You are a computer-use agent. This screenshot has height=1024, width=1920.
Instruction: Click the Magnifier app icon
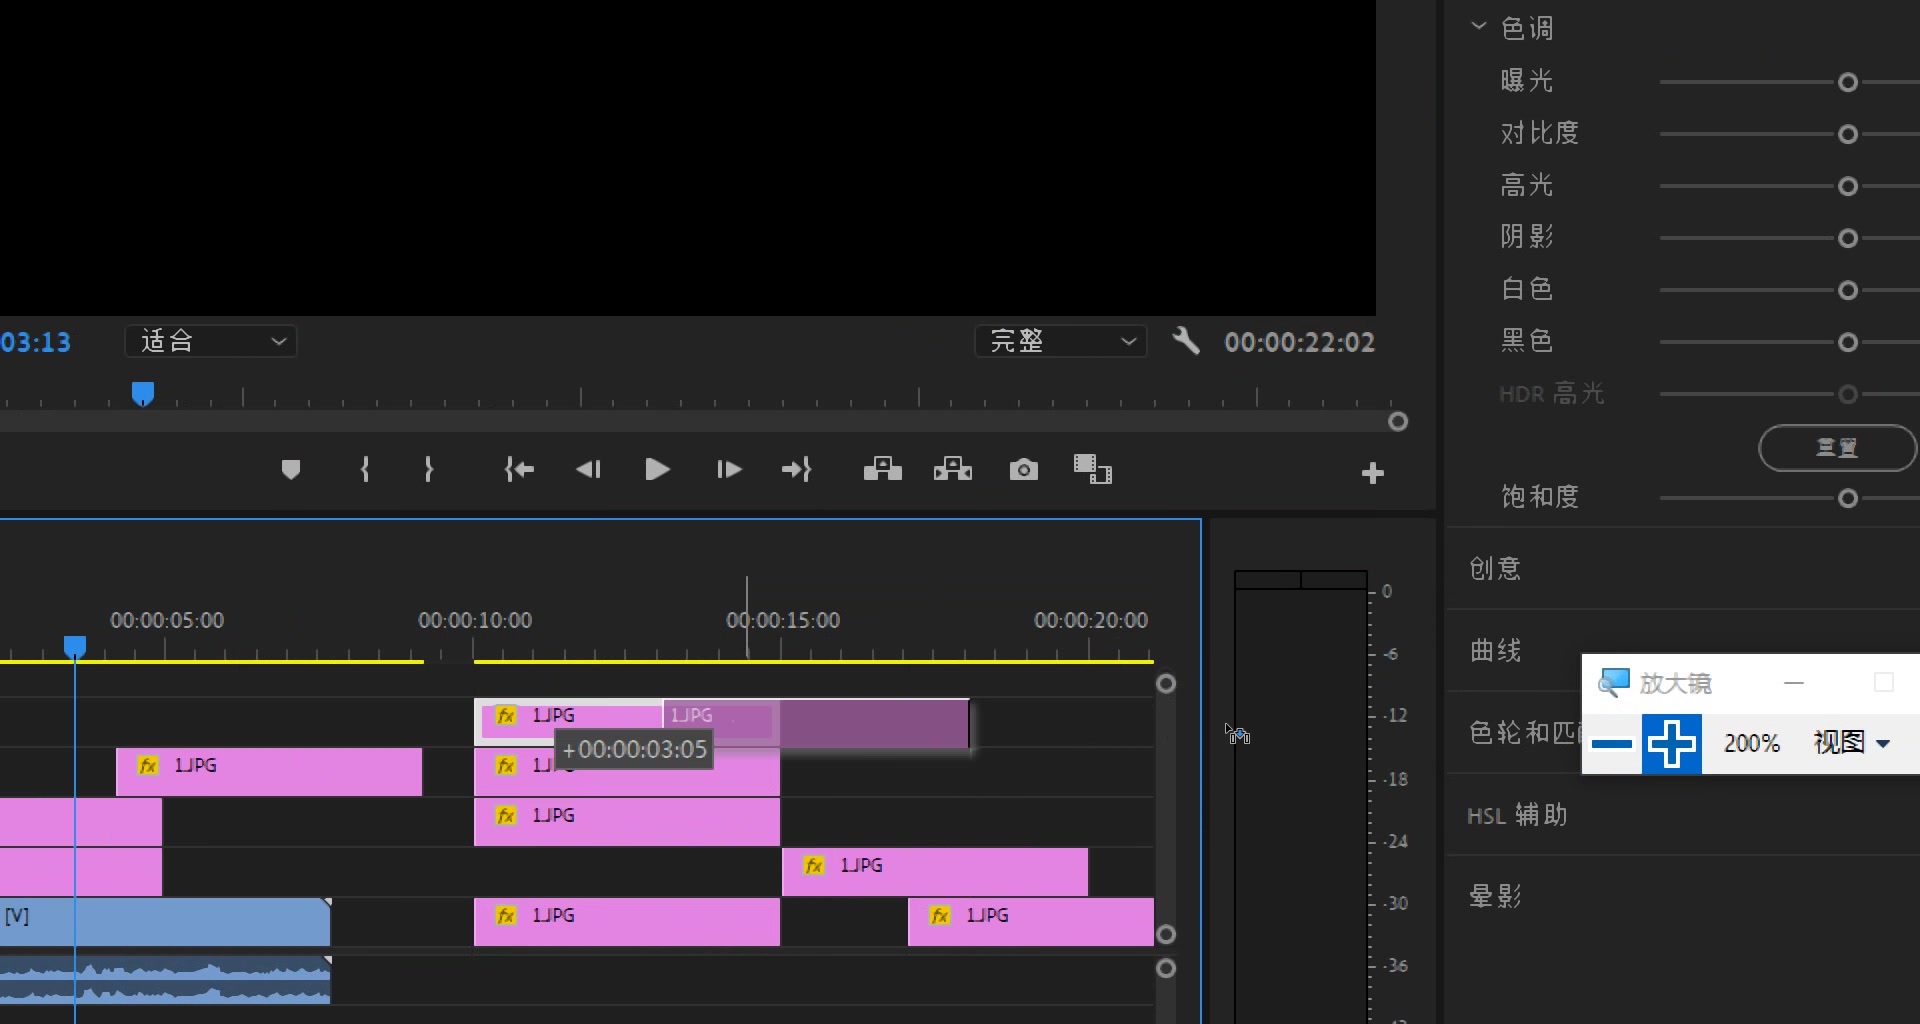(x=1613, y=683)
